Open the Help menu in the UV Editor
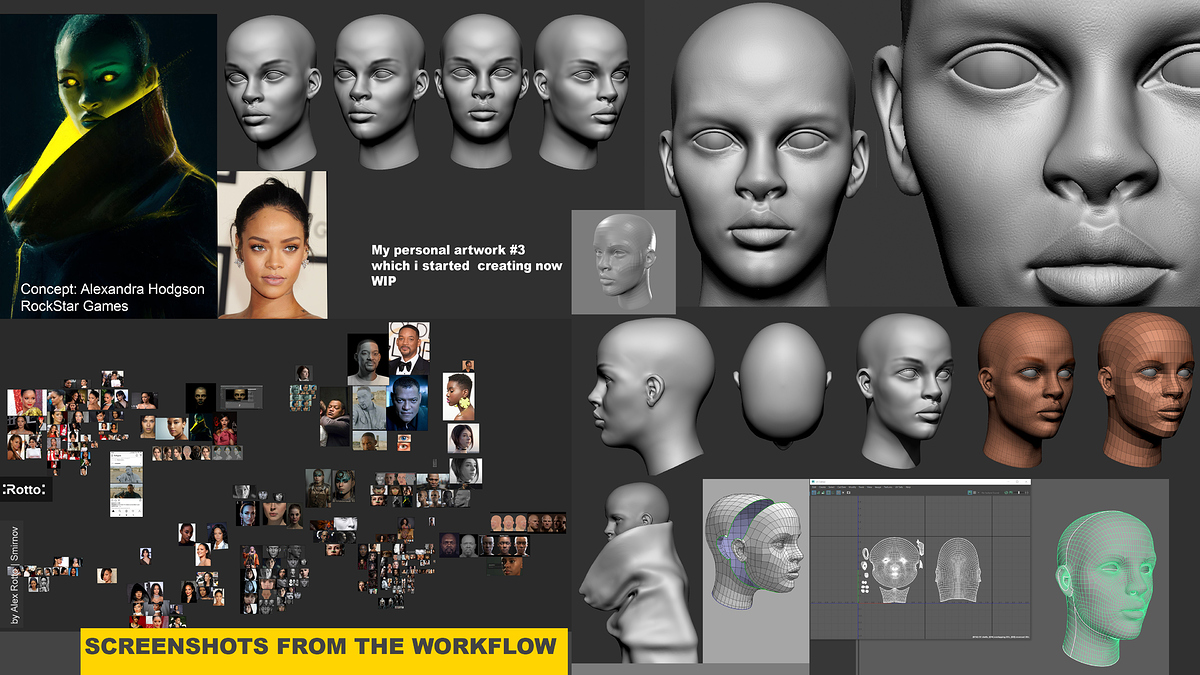 (x=908, y=487)
